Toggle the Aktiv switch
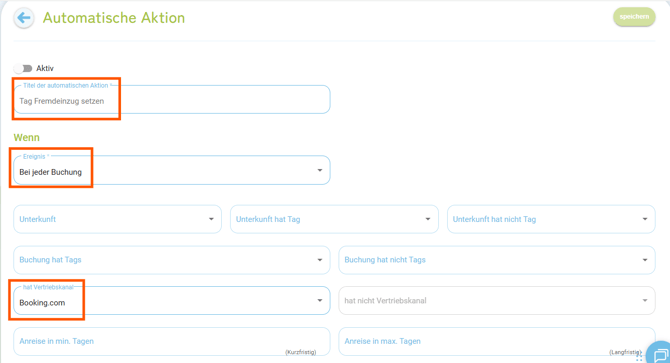The image size is (670, 363). coord(23,68)
